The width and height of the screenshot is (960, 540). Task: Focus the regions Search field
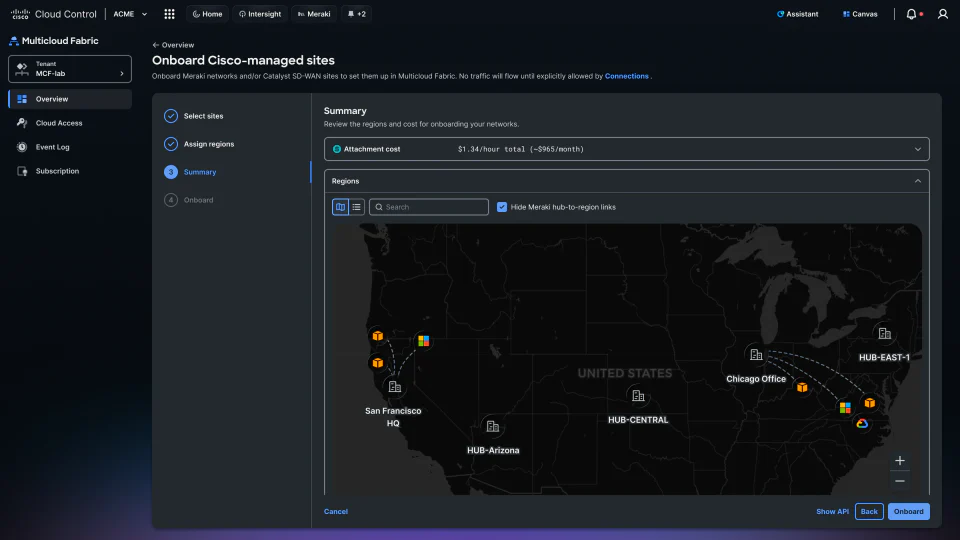pyautogui.click(x=429, y=207)
